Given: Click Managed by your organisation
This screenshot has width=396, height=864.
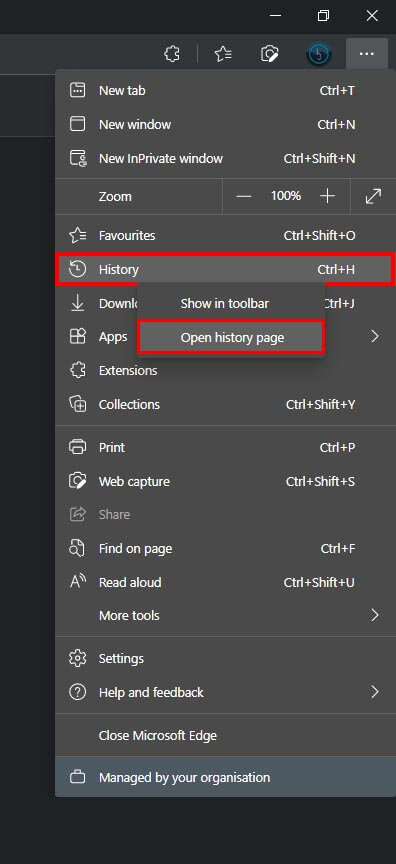Looking at the screenshot, I should coord(226,777).
